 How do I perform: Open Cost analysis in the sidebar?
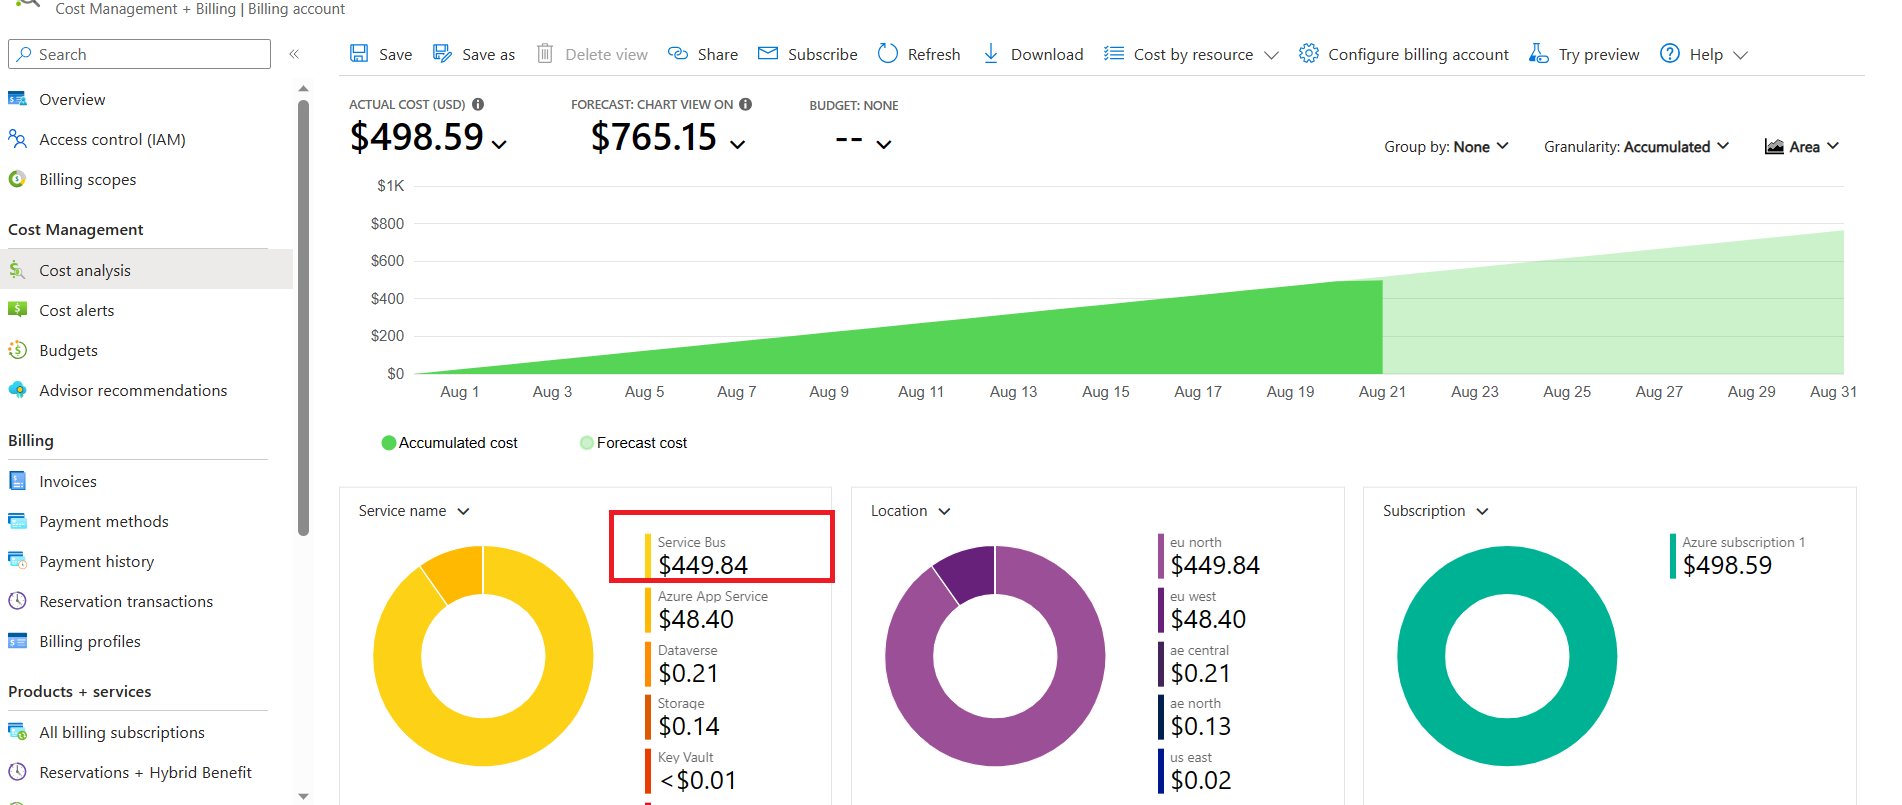click(146, 270)
